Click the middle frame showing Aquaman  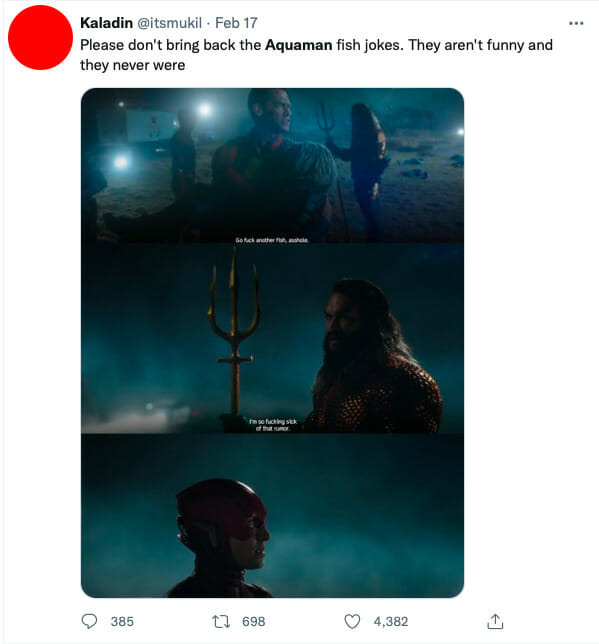272,339
